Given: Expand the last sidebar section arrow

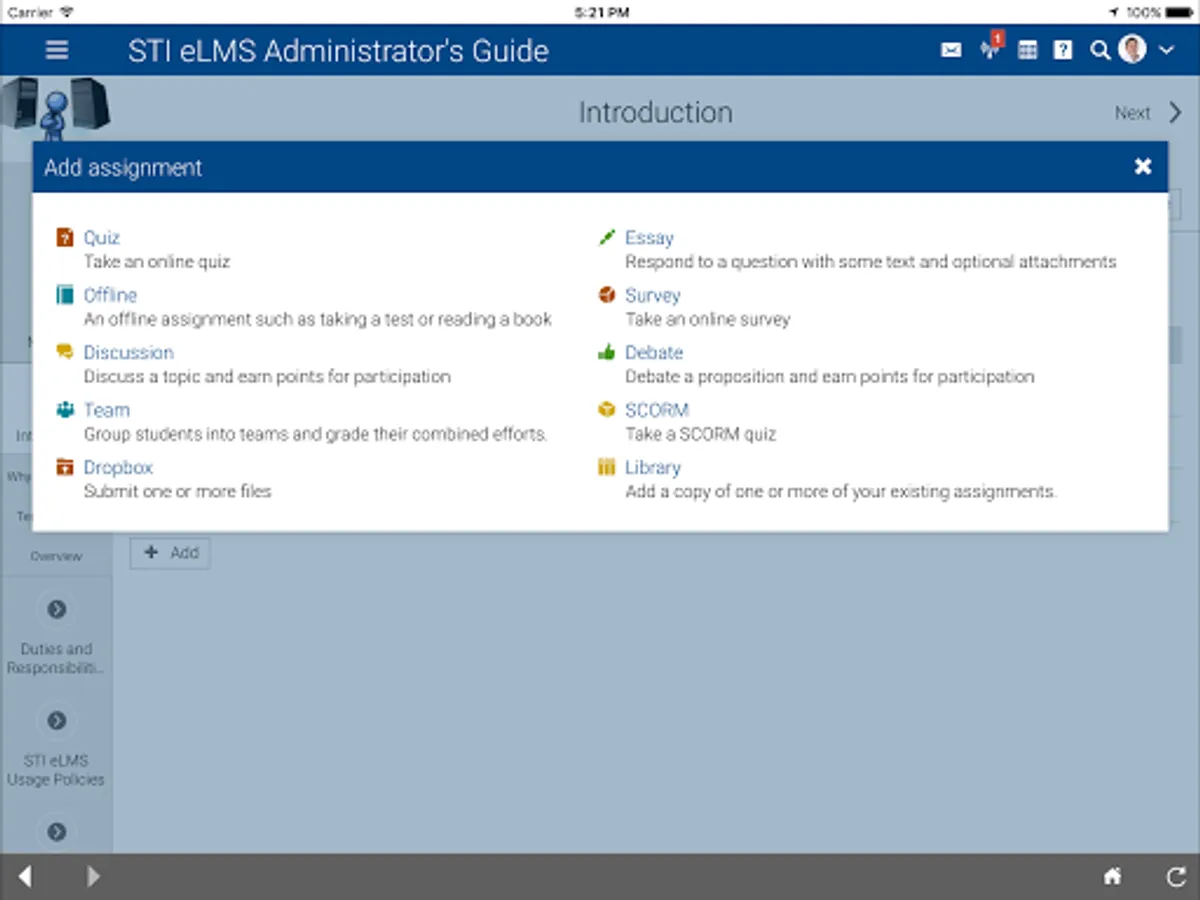Looking at the screenshot, I should tap(57, 831).
